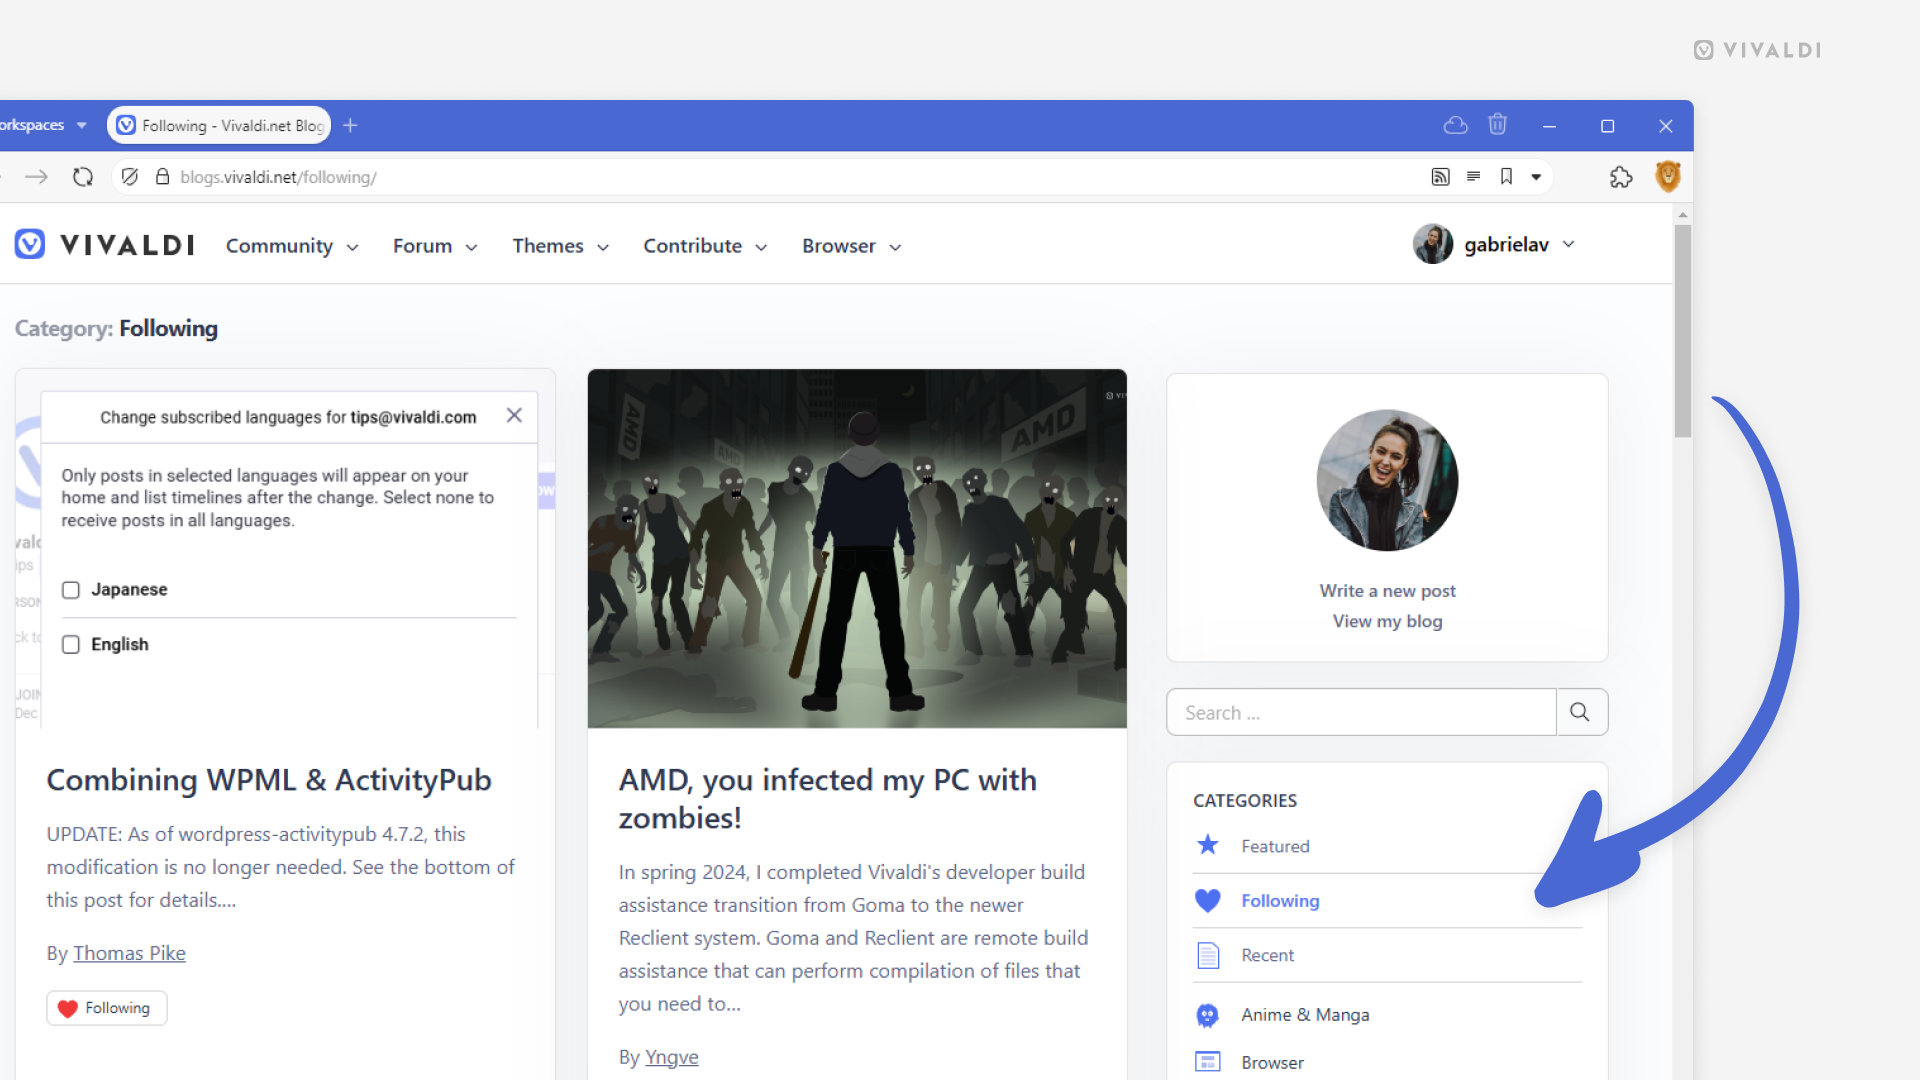Open the Recent category
Image resolution: width=1920 pixels, height=1080 pixels.
pyautogui.click(x=1267, y=955)
